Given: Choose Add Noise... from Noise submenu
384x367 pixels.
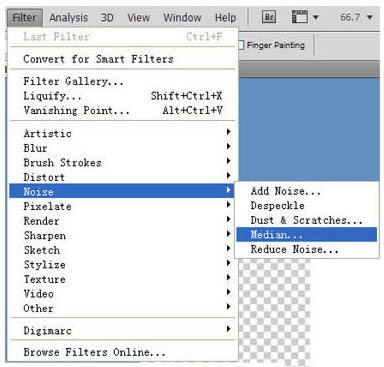Looking at the screenshot, I should click(307, 191).
